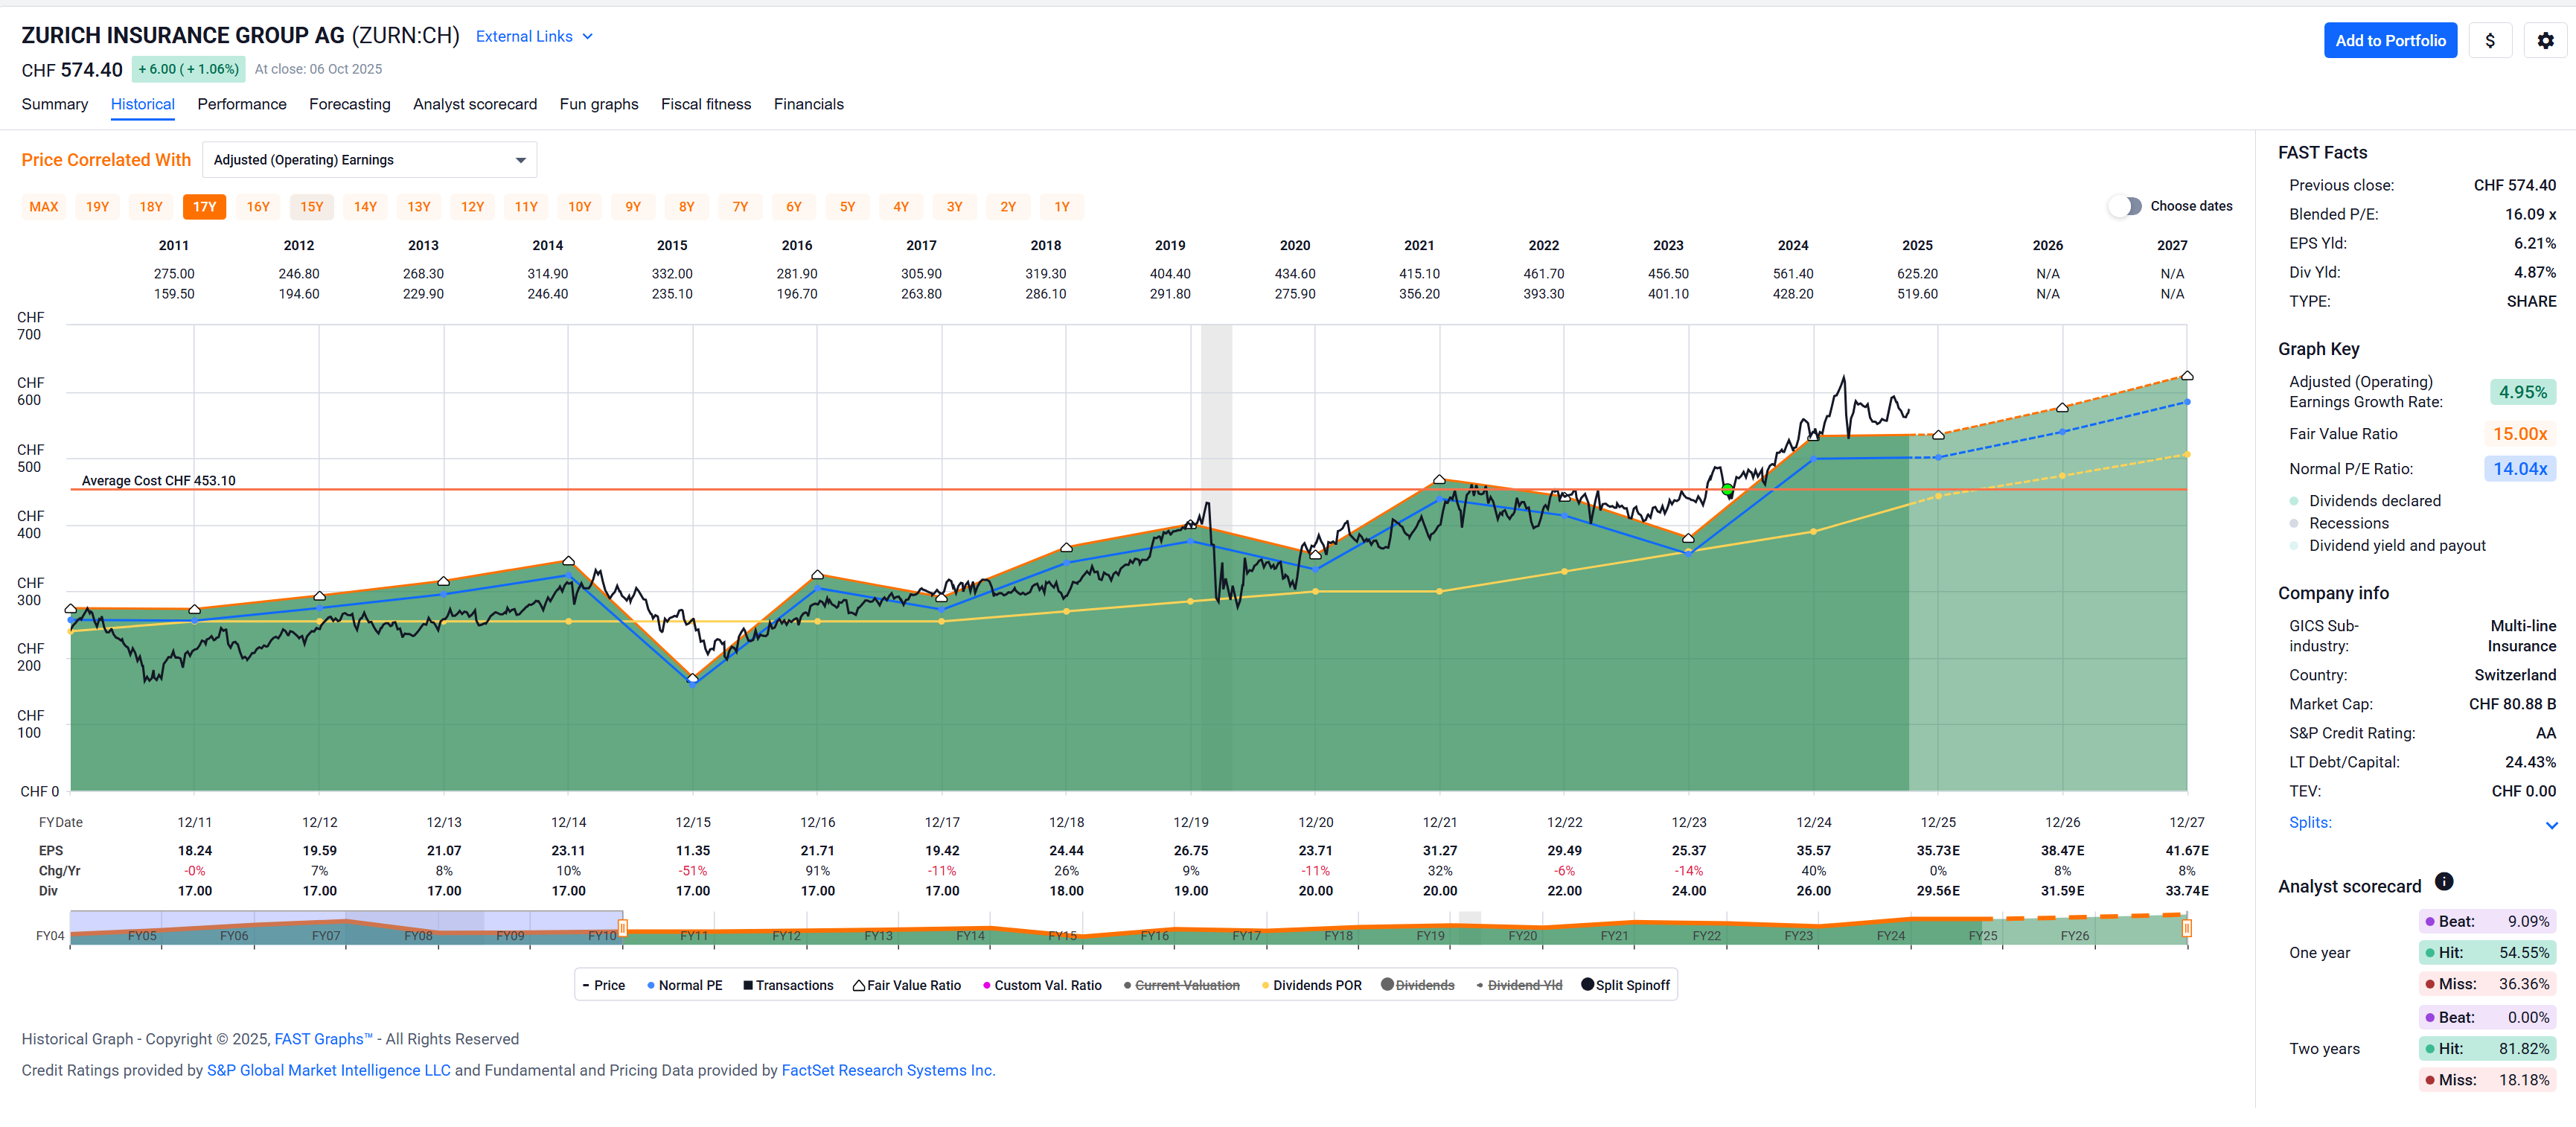Image resolution: width=2576 pixels, height=1127 pixels.
Task: Click the right timeline range slider handle
Action: pyautogui.click(x=2186, y=929)
